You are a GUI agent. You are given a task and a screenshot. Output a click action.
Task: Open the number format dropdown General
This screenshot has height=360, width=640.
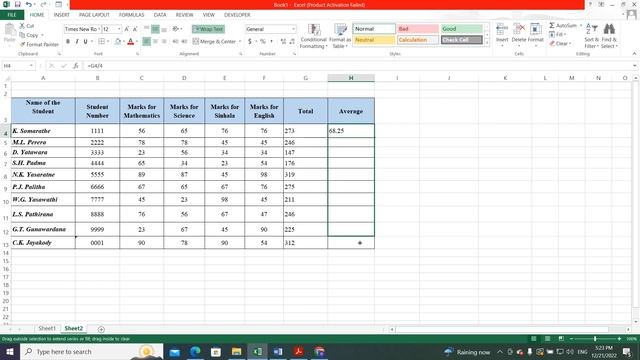pyautogui.click(x=293, y=29)
